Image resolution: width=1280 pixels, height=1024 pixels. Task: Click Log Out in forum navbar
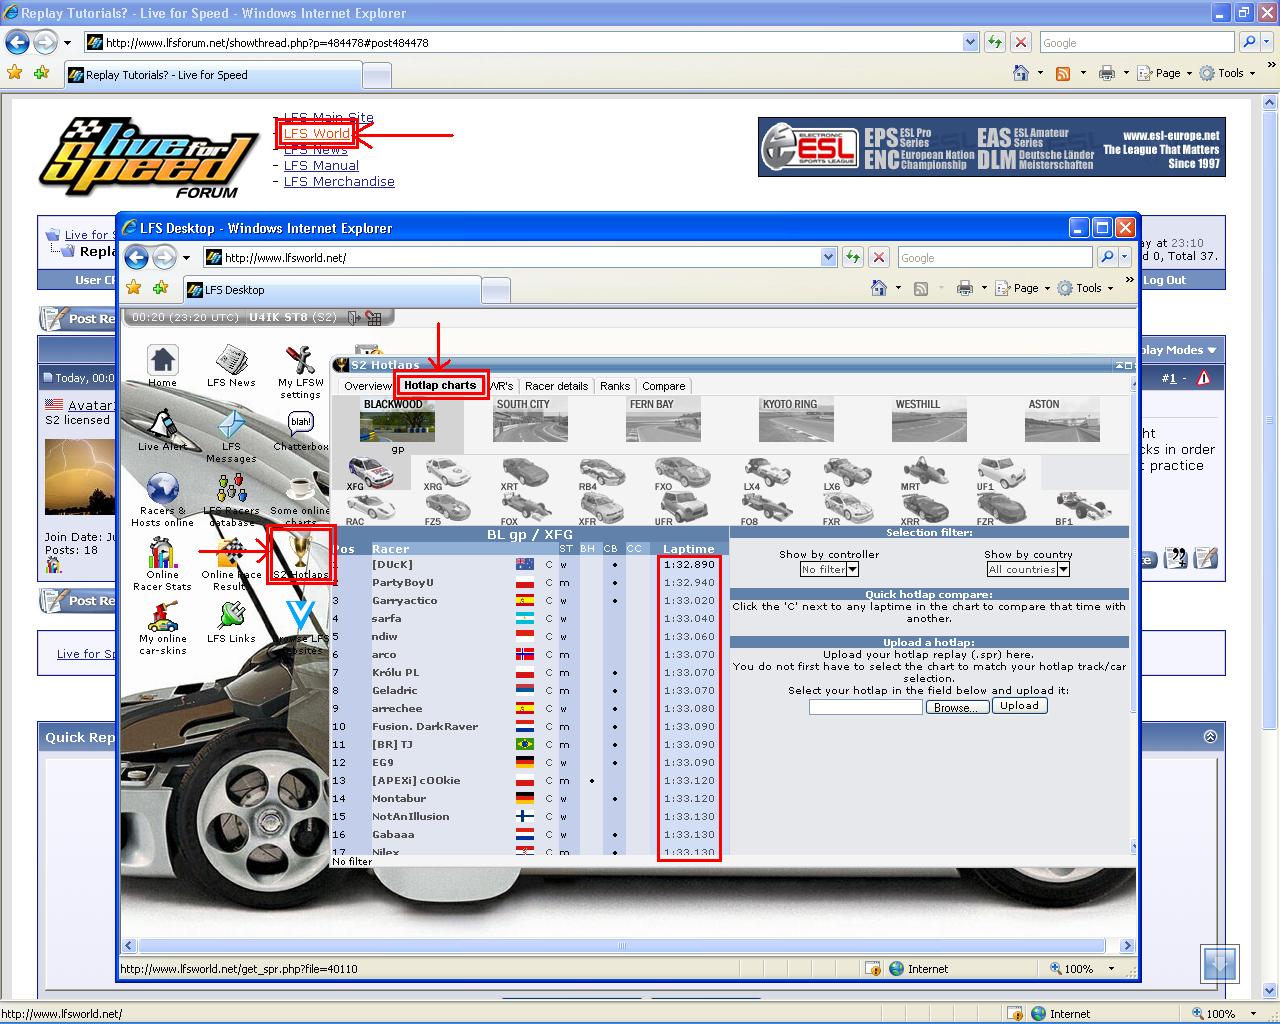click(1164, 280)
